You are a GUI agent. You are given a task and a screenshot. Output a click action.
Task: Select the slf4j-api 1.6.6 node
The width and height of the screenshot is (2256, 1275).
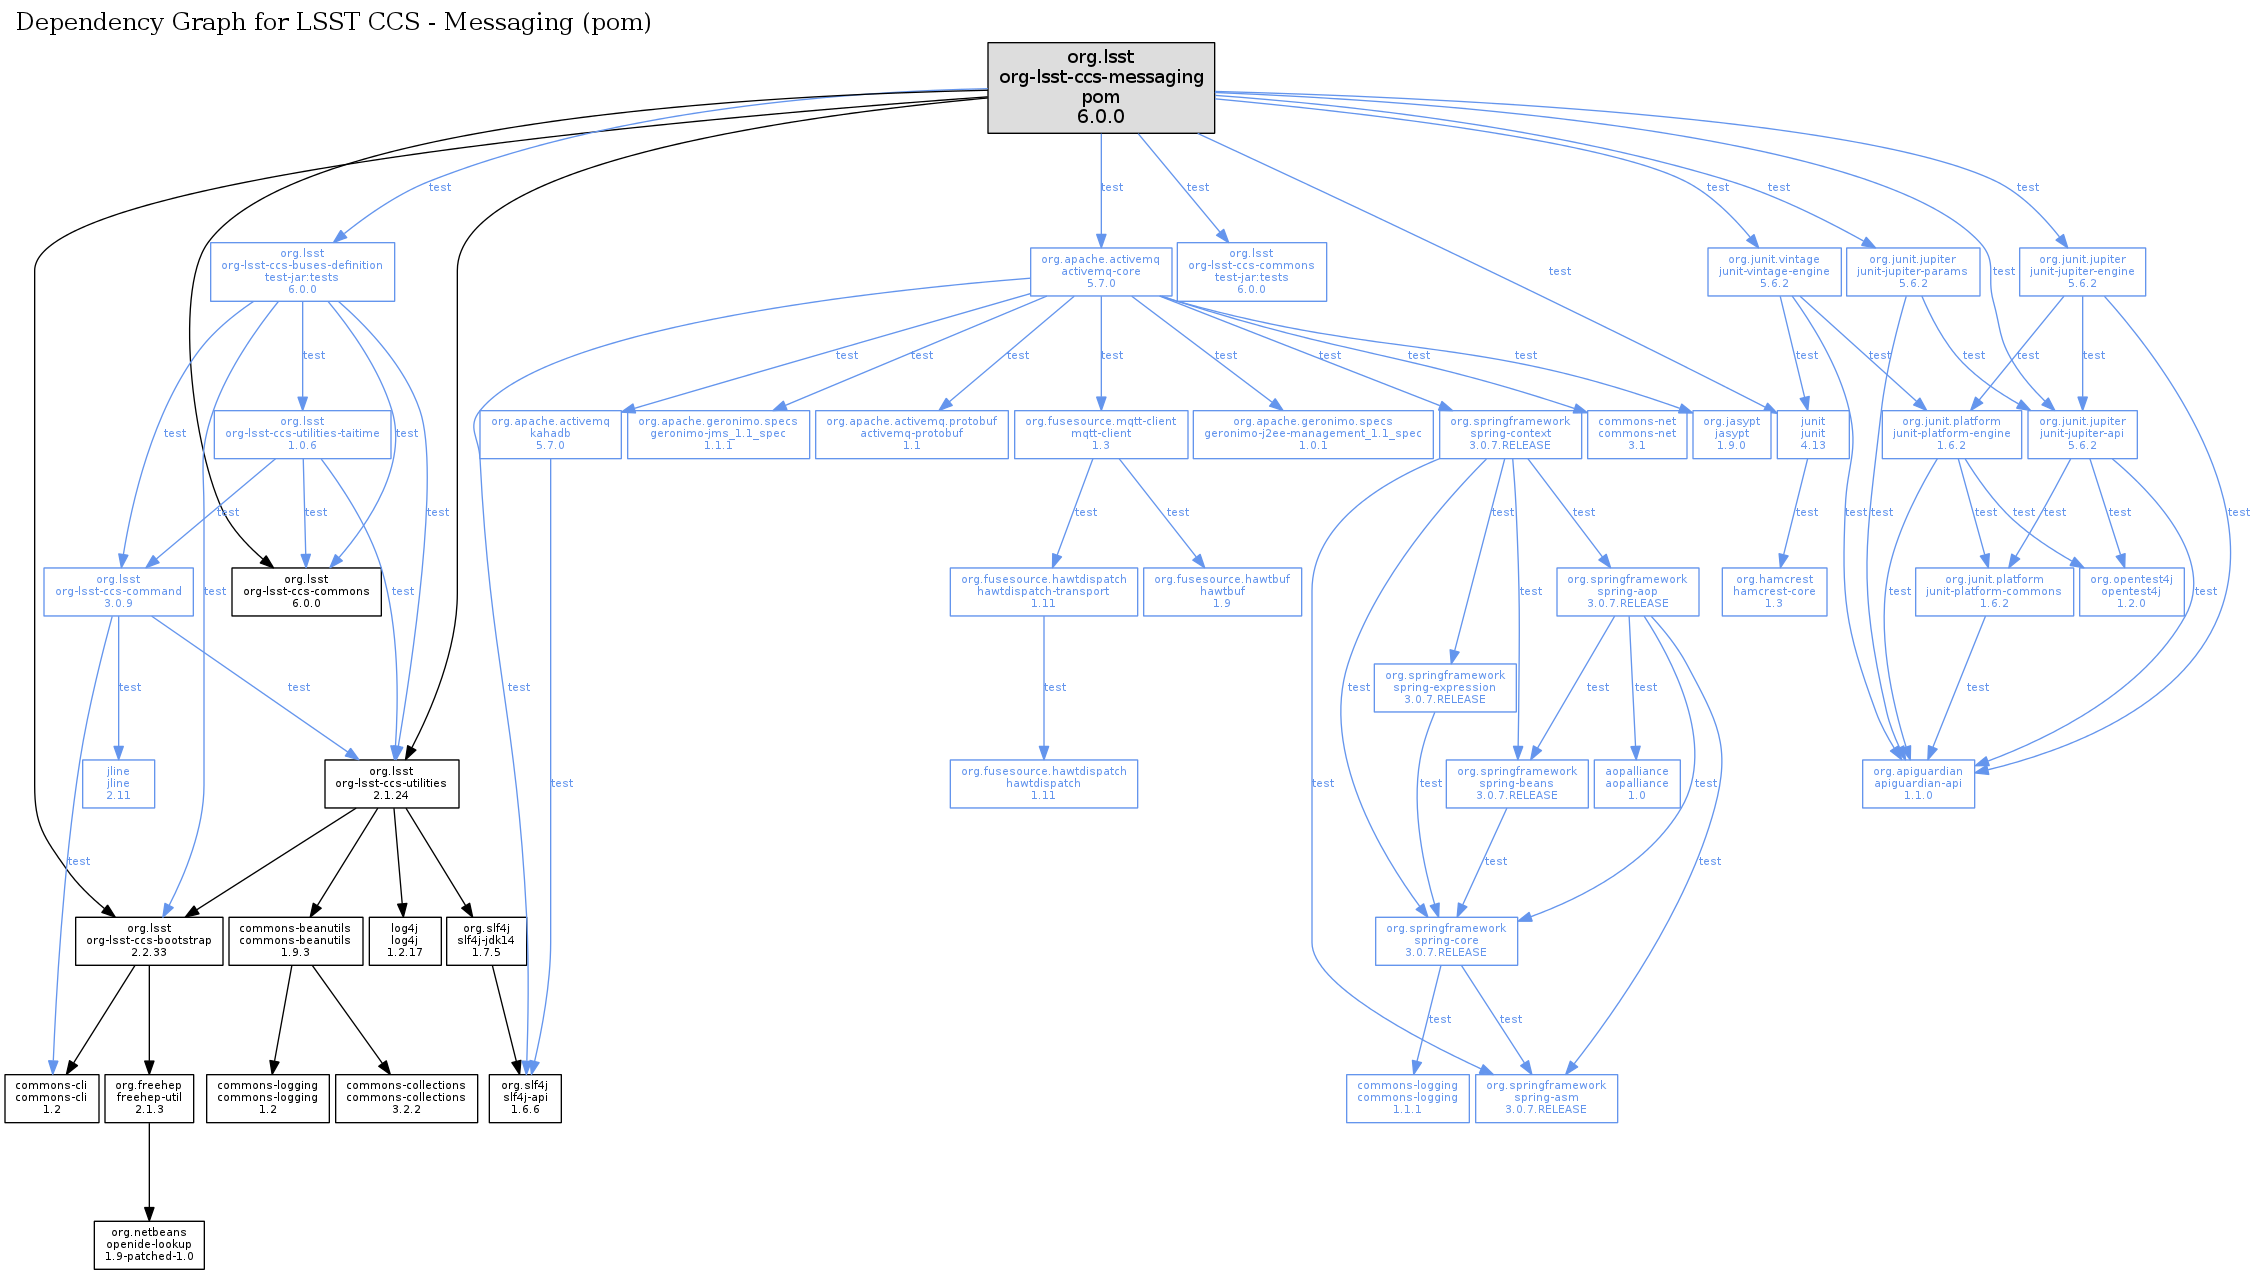pyautogui.click(x=525, y=1097)
